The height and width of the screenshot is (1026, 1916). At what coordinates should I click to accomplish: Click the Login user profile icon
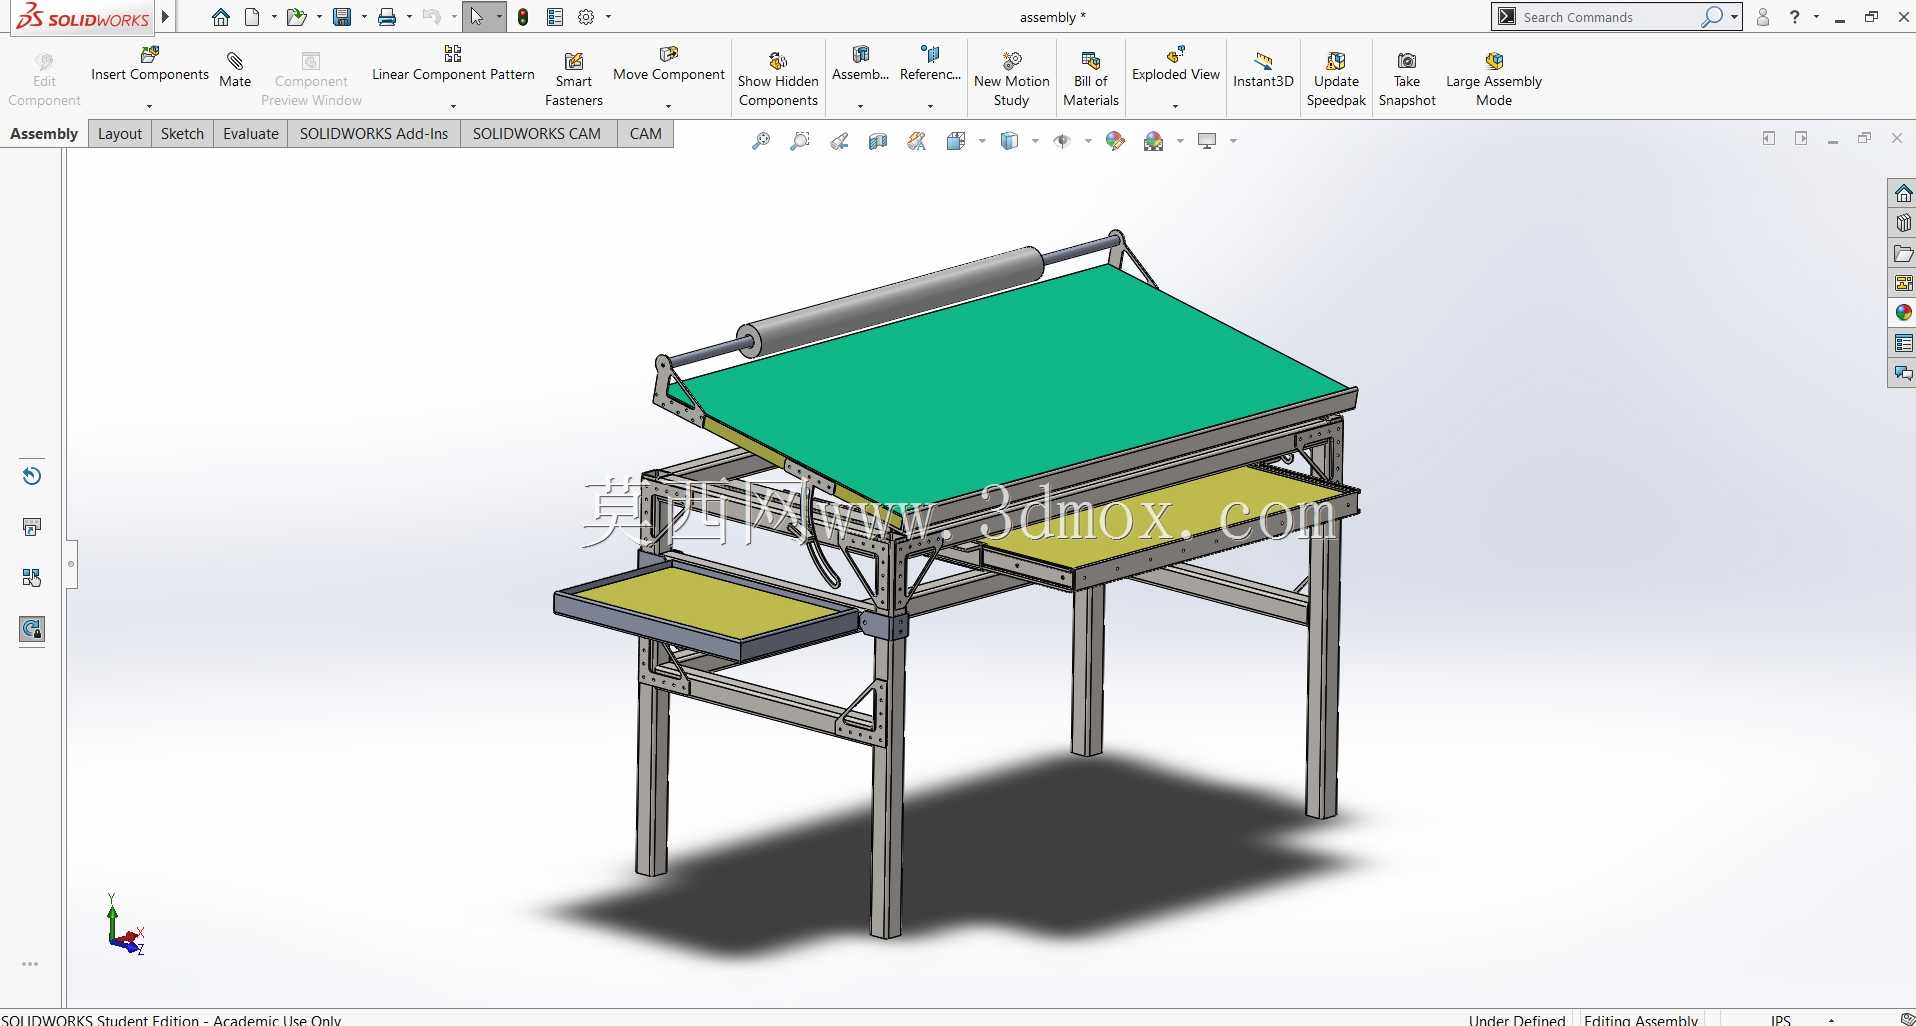tap(1763, 17)
